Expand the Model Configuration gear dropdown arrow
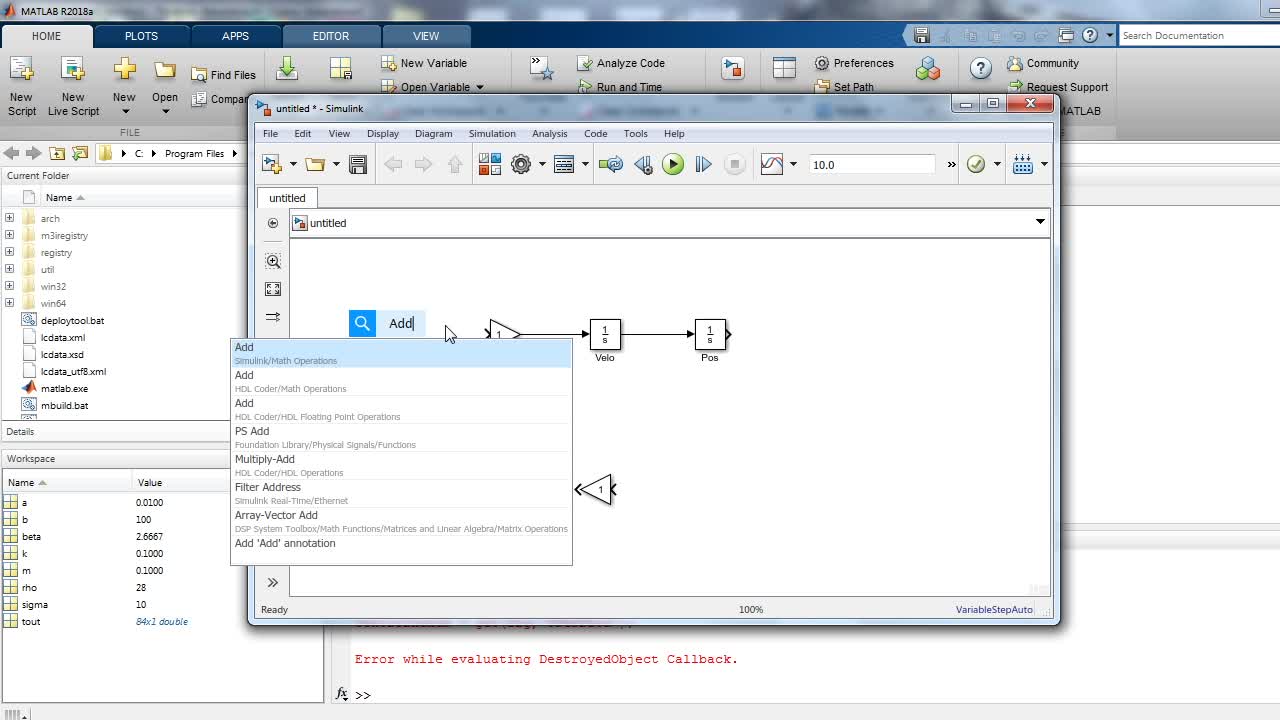Image resolution: width=1280 pixels, height=720 pixels. (x=542, y=165)
